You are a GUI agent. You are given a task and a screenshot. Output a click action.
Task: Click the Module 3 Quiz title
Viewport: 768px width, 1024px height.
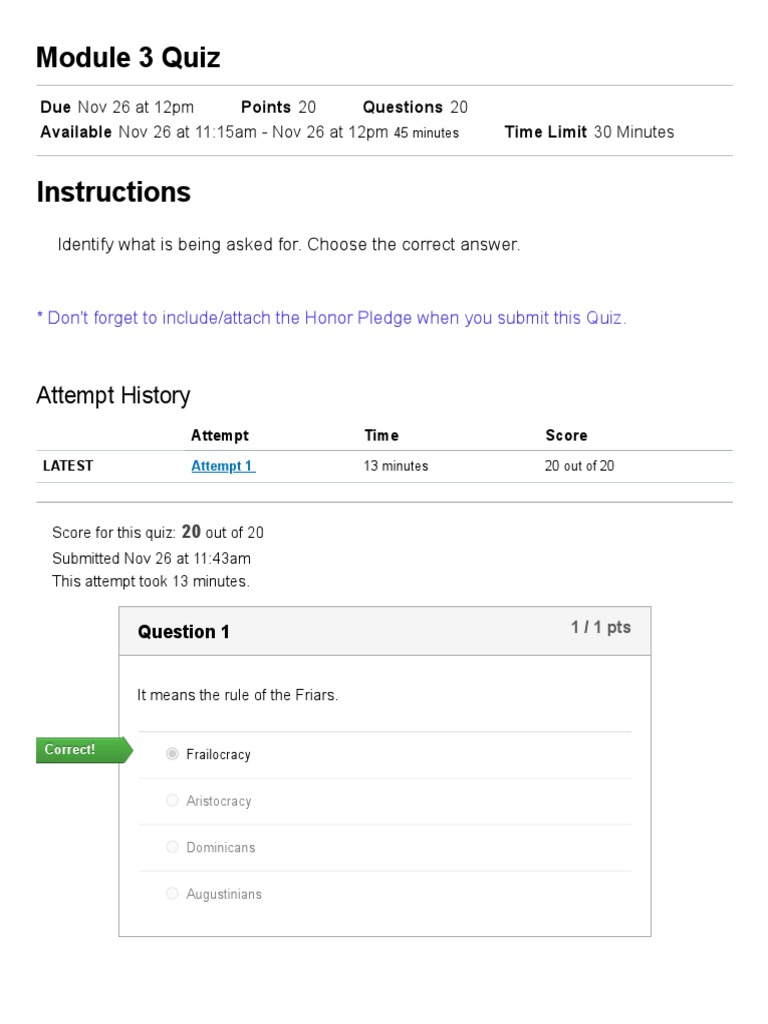click(128, 57)
